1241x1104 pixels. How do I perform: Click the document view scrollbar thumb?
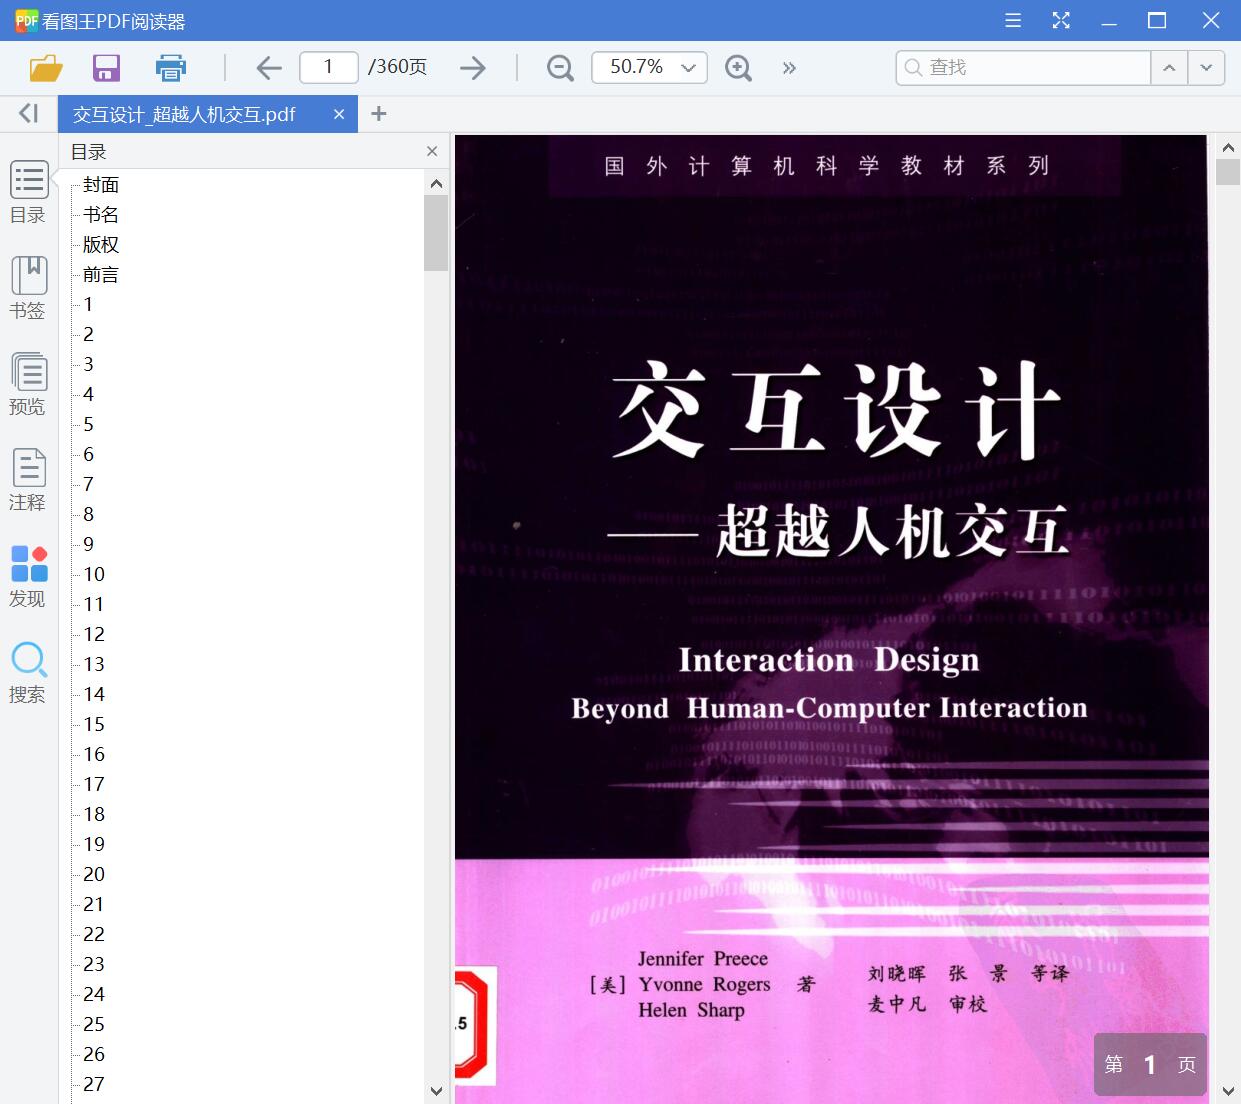[1228, 172]
